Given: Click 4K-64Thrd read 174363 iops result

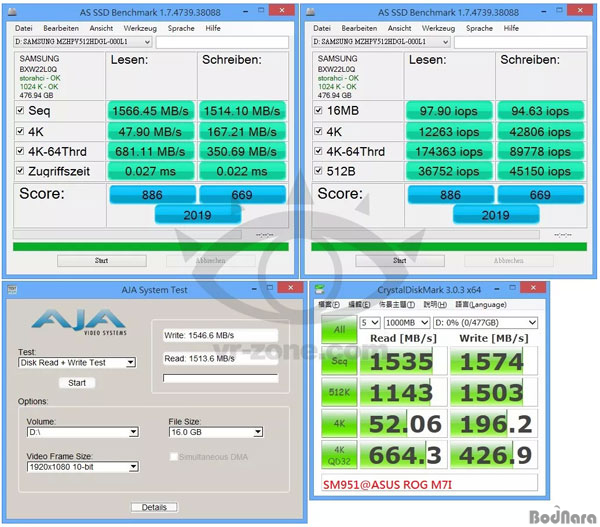Looking at the screenshot, I should 449,152.
